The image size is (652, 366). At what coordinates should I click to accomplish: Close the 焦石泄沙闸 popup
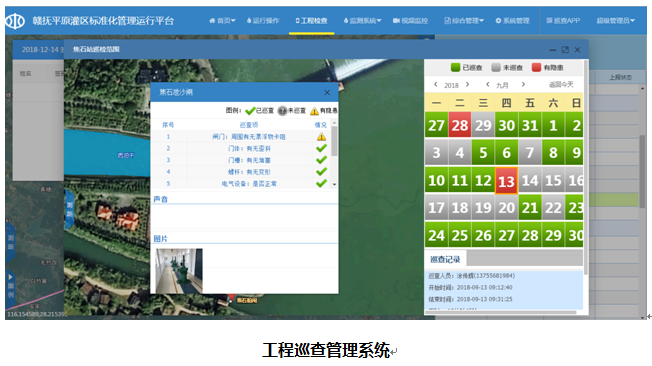tap(327, 92)
